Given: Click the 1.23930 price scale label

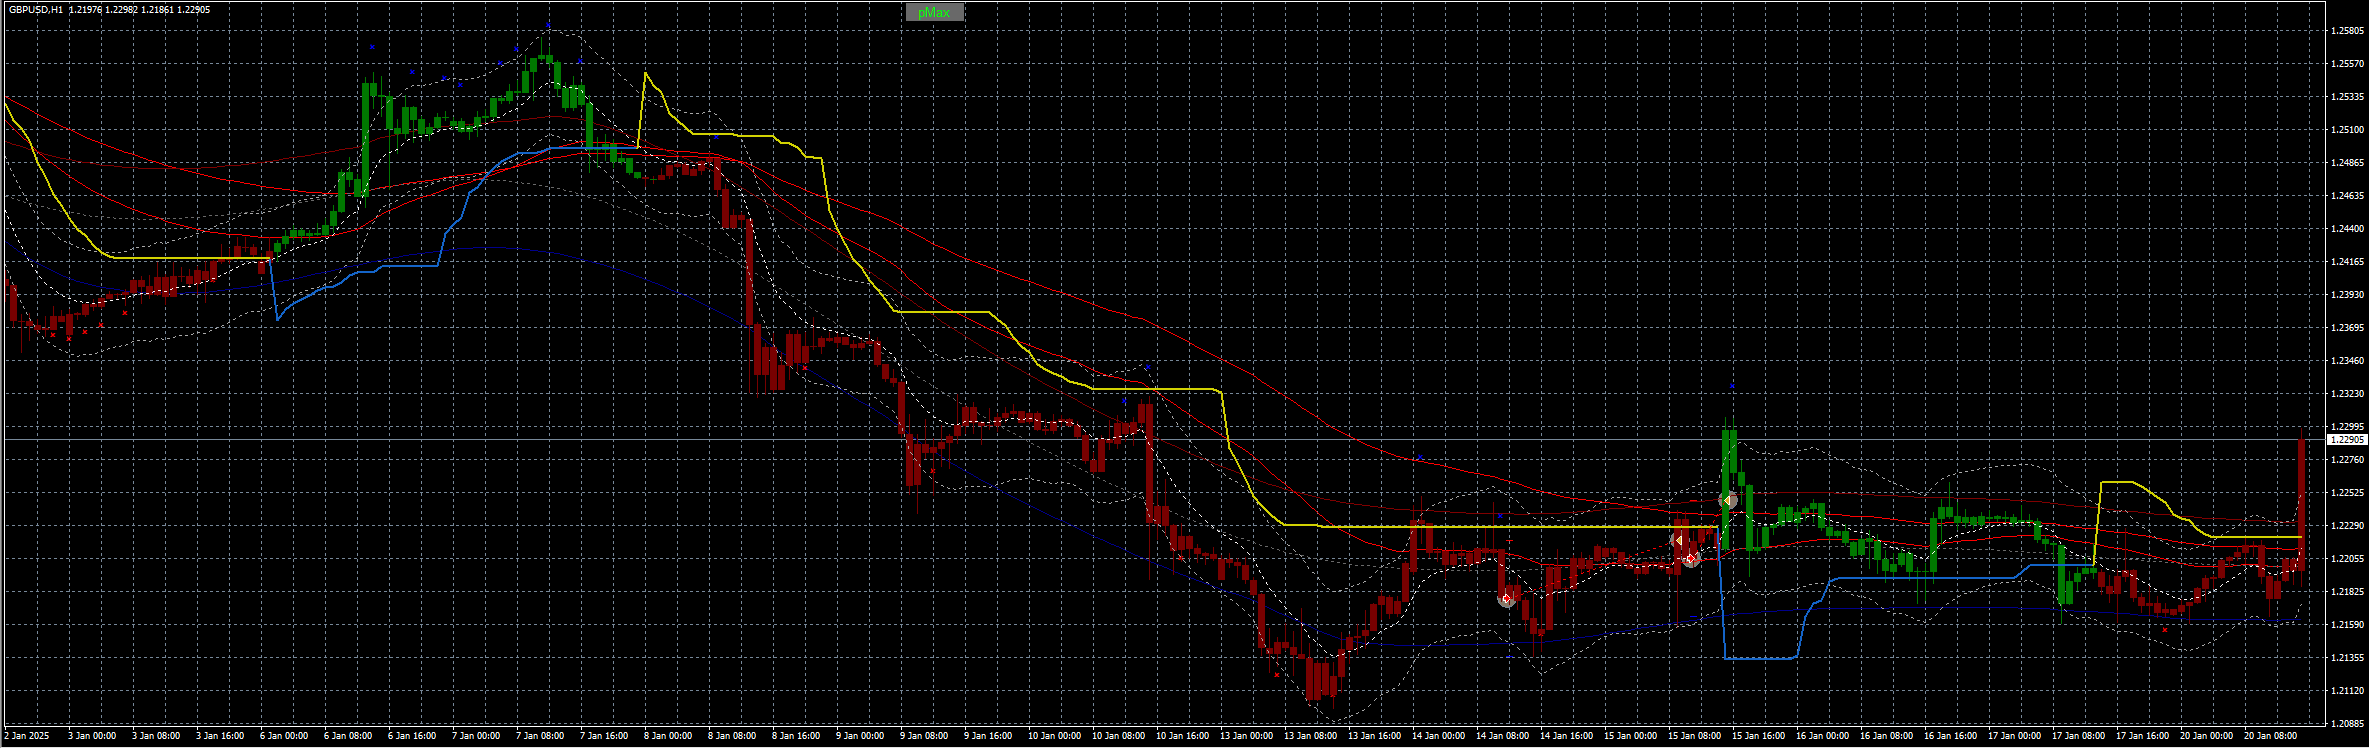Looking at the screenshot, I should tap(2350, 295).
